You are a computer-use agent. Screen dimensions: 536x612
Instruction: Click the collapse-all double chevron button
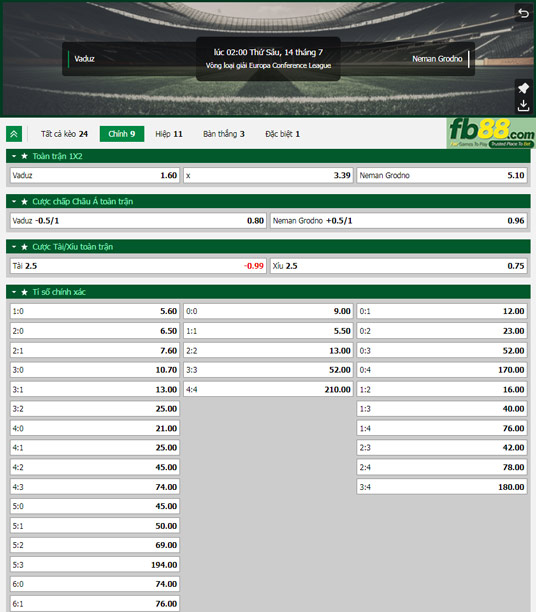(14, 134)
